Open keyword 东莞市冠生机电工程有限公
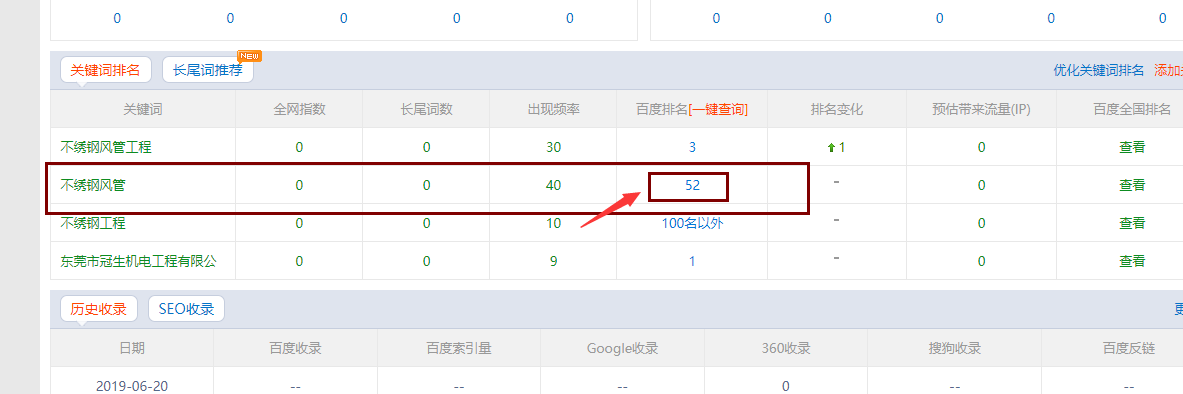Image resolution: width=1183 pixels, height=394 pixels. (139, 261)
